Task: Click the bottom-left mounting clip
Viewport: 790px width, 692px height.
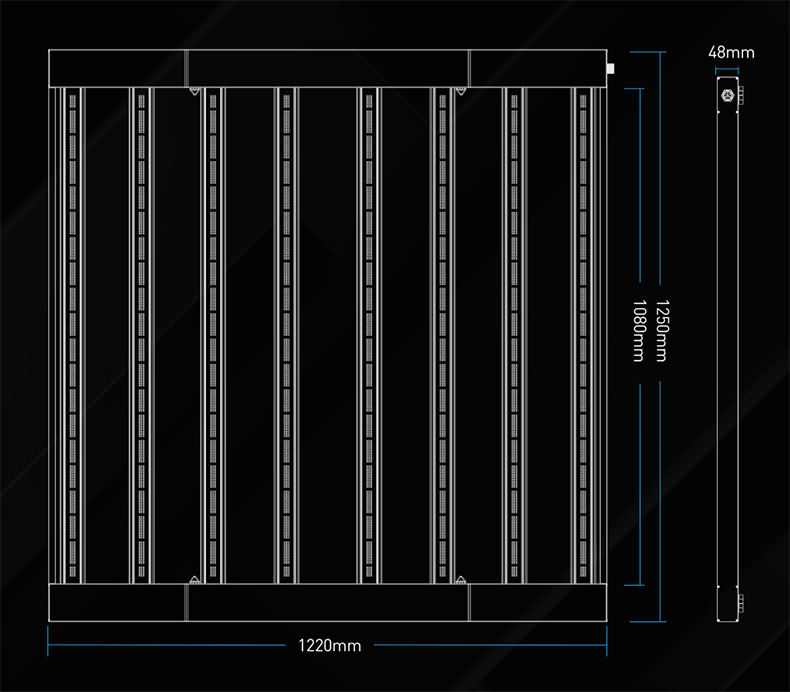Action: pos(193,580)
